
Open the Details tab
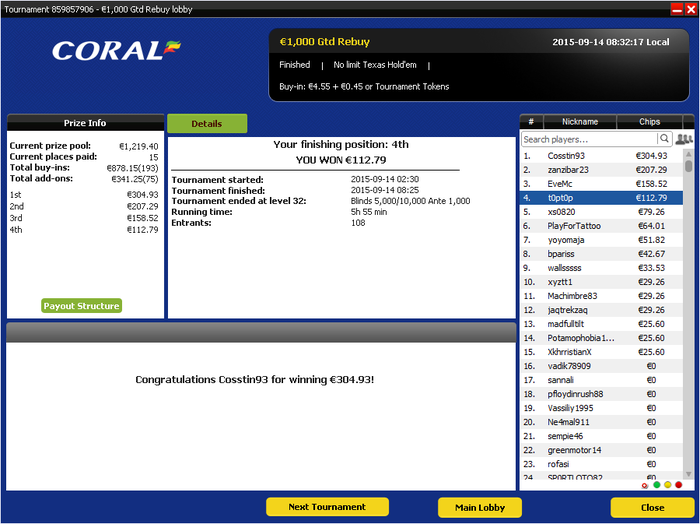[207, 124]
